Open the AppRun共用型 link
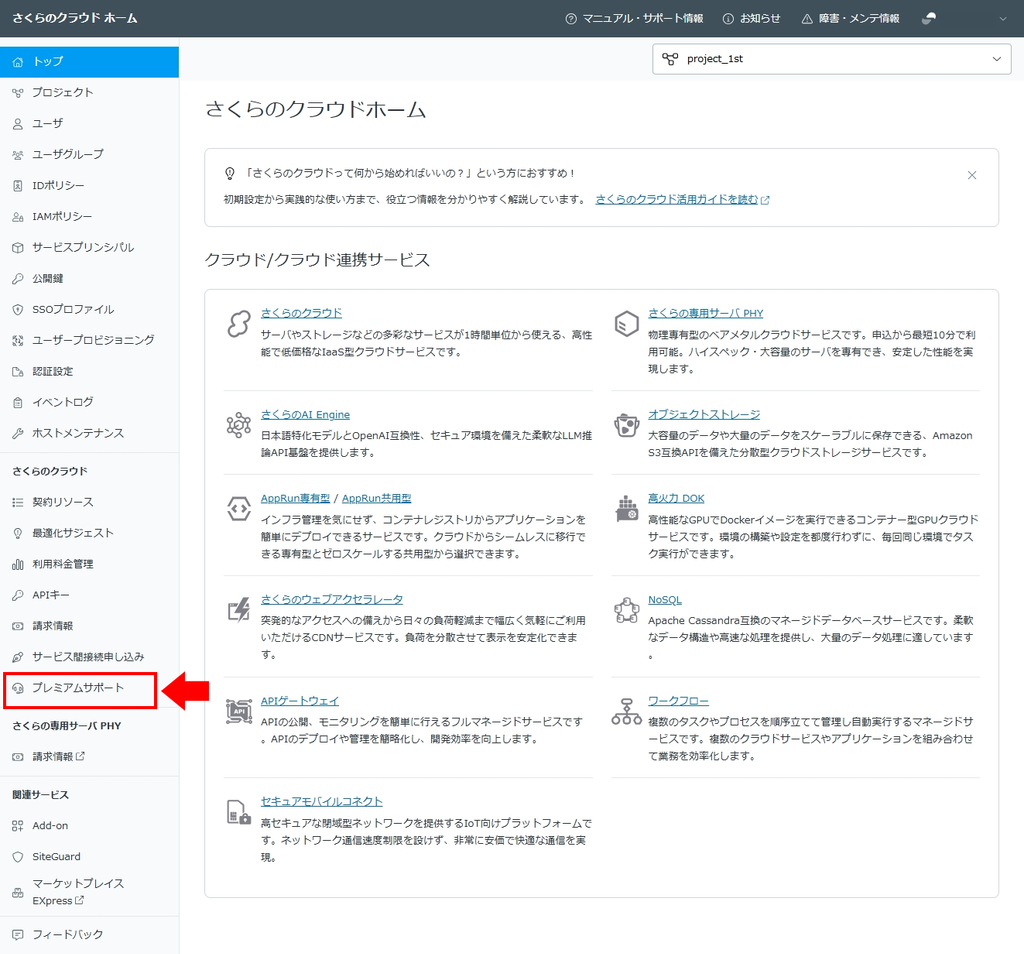1024x954 pixels. [377, 498]
